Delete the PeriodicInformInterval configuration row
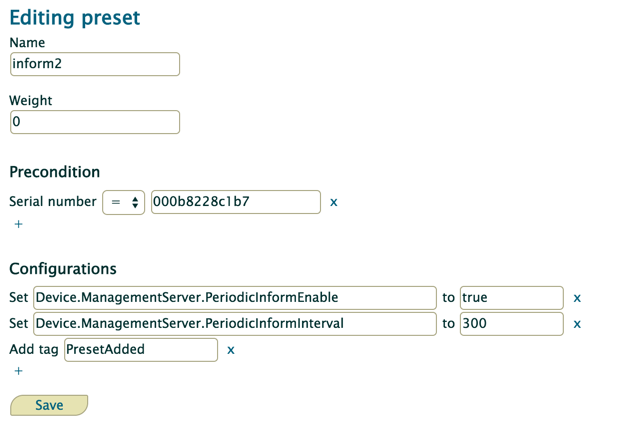The height and width of the screenshot is (428, 619). [577, 325]
